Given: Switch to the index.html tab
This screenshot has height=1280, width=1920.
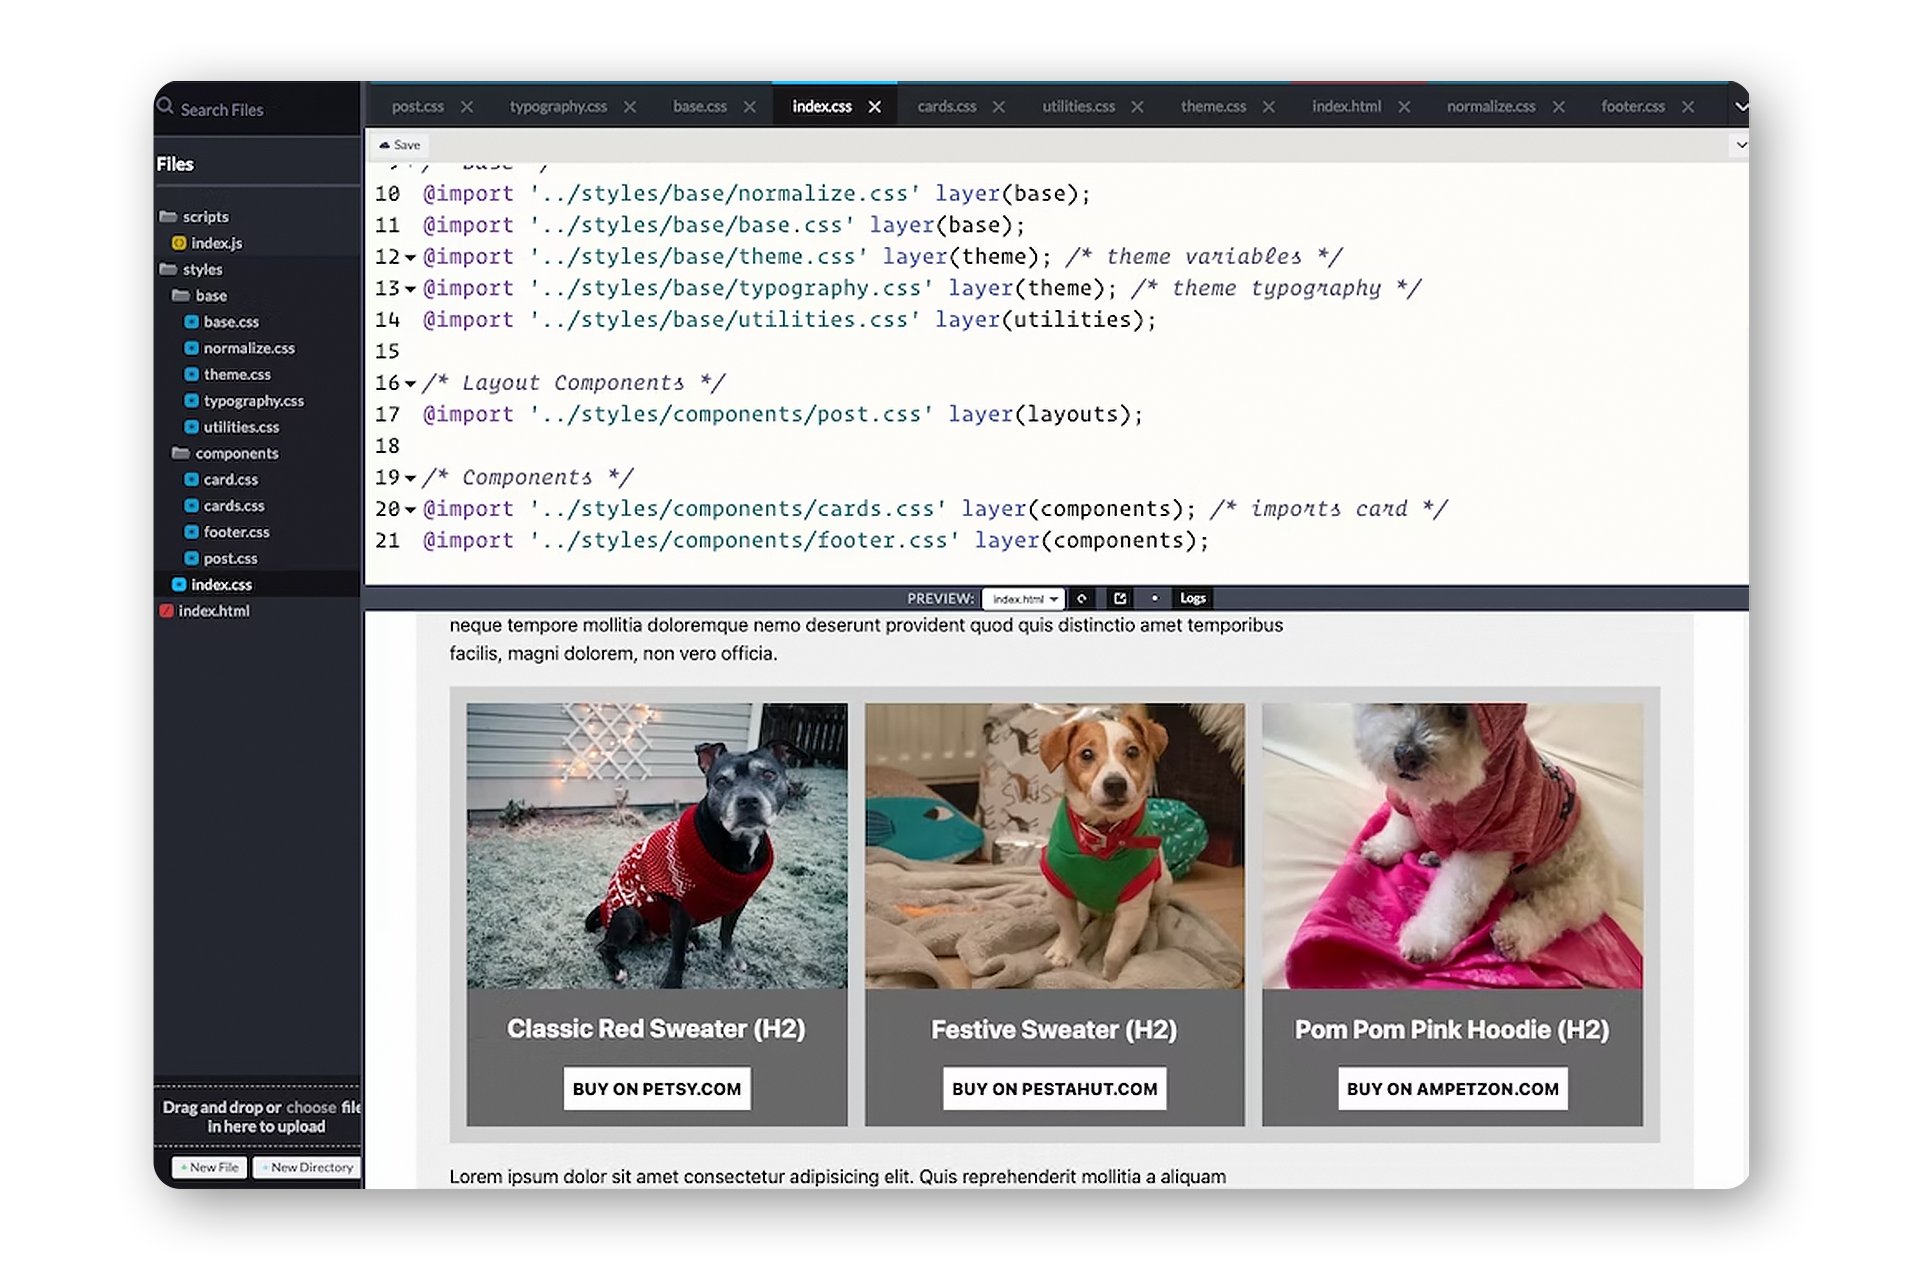Looking at the screenshot, I should click(1346, 106).
